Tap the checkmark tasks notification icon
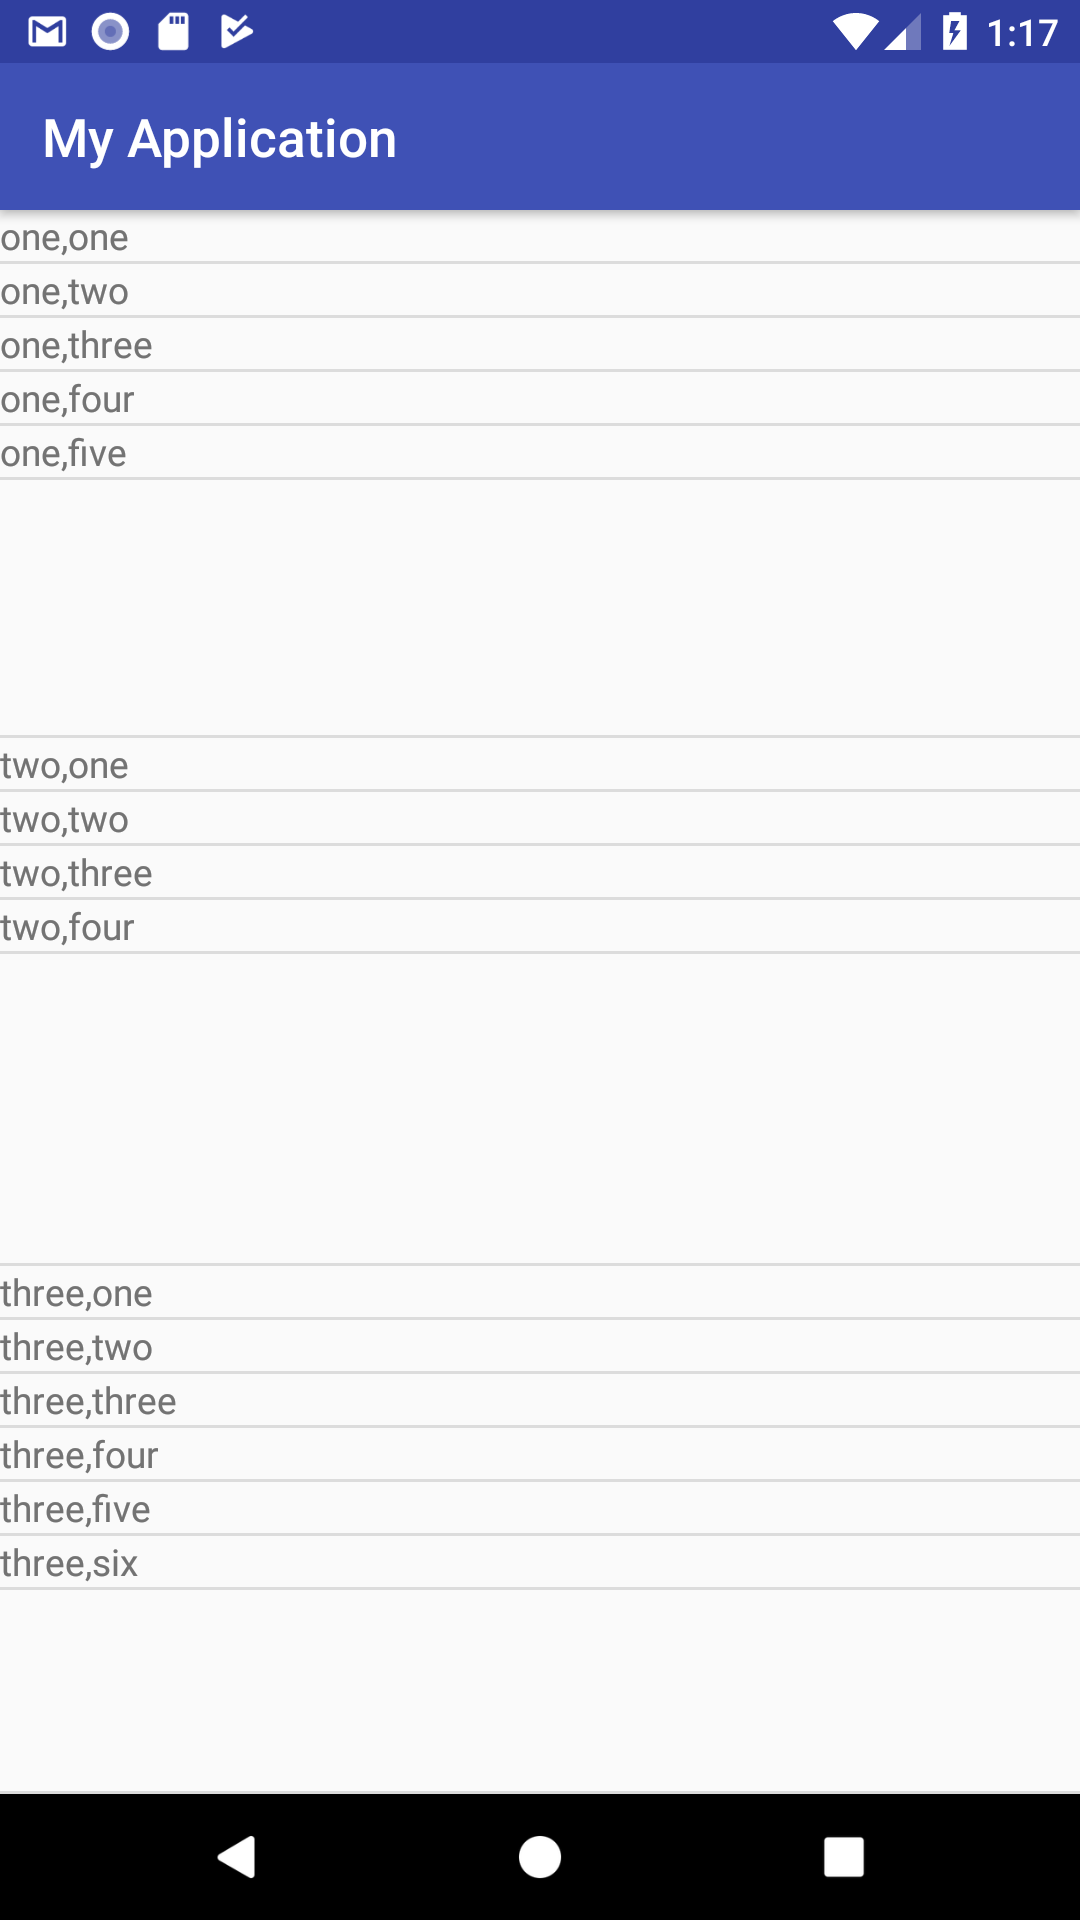 (236, 31)
